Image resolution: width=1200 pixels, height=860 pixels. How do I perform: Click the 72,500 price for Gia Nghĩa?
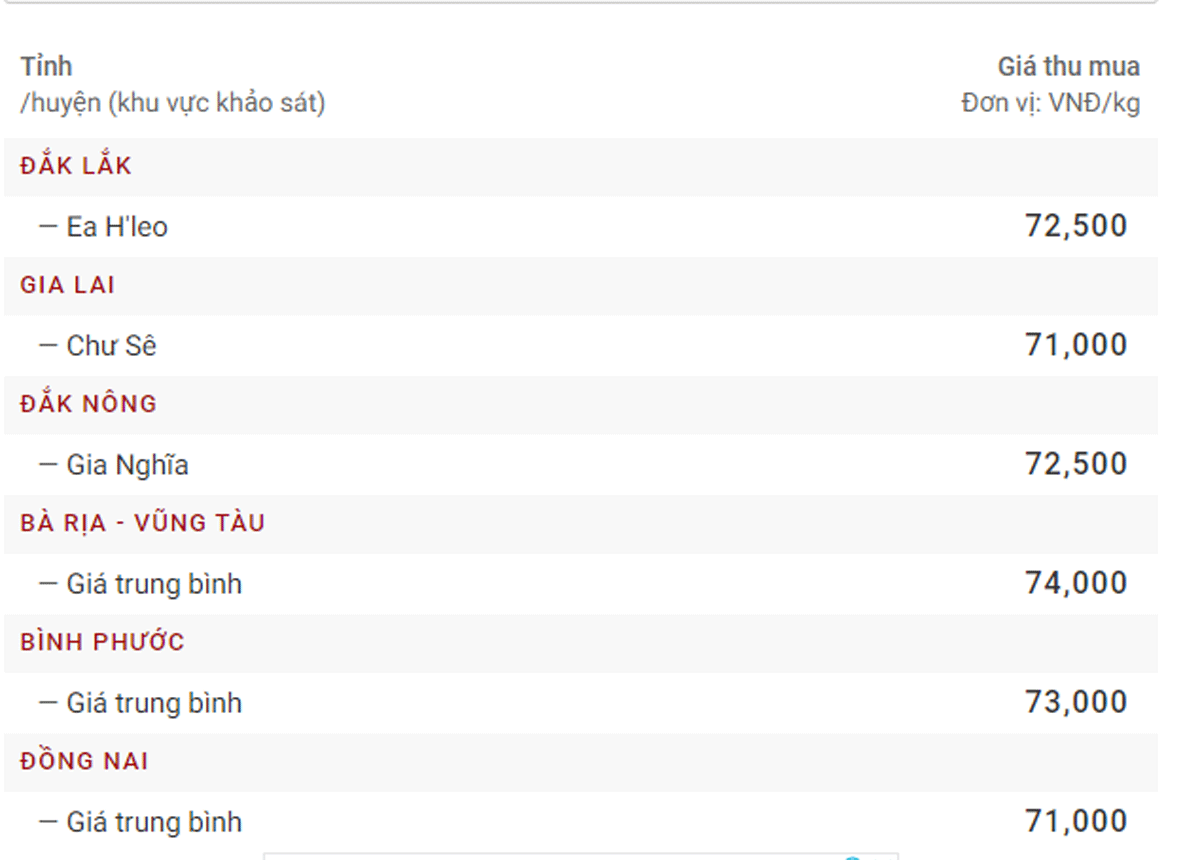tap(1076, 464)
